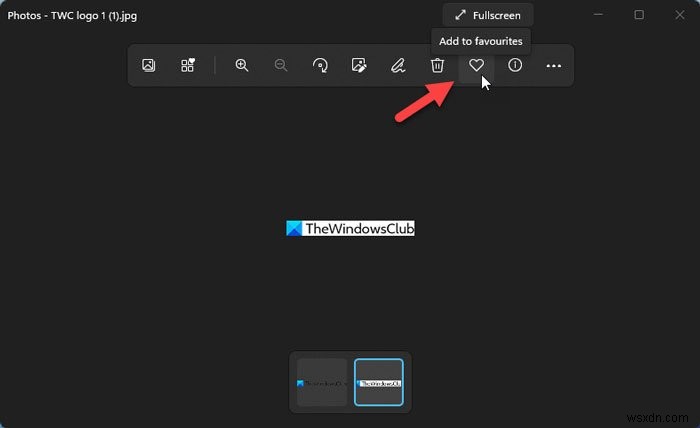Rotate the image with the rotate icon
The height and width of the screenshot is (428, 700).
click(320, 66)
